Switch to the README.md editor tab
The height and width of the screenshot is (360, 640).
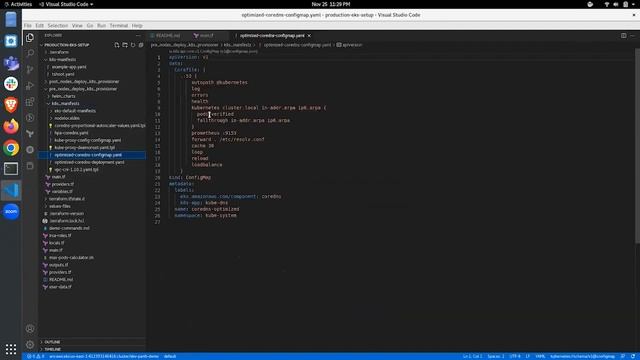pyautogui.click(x=168, y=36)
